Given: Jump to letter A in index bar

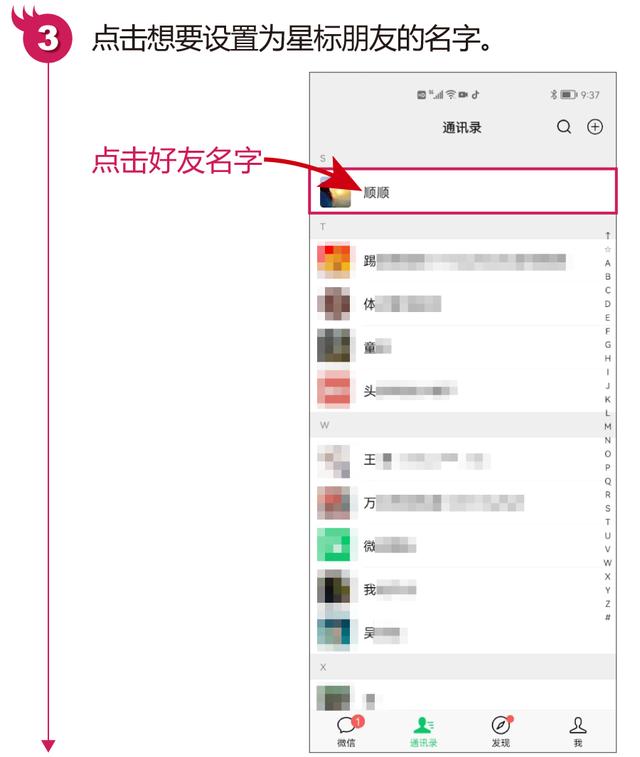Looking at the screenshot, I should (608, 263).
